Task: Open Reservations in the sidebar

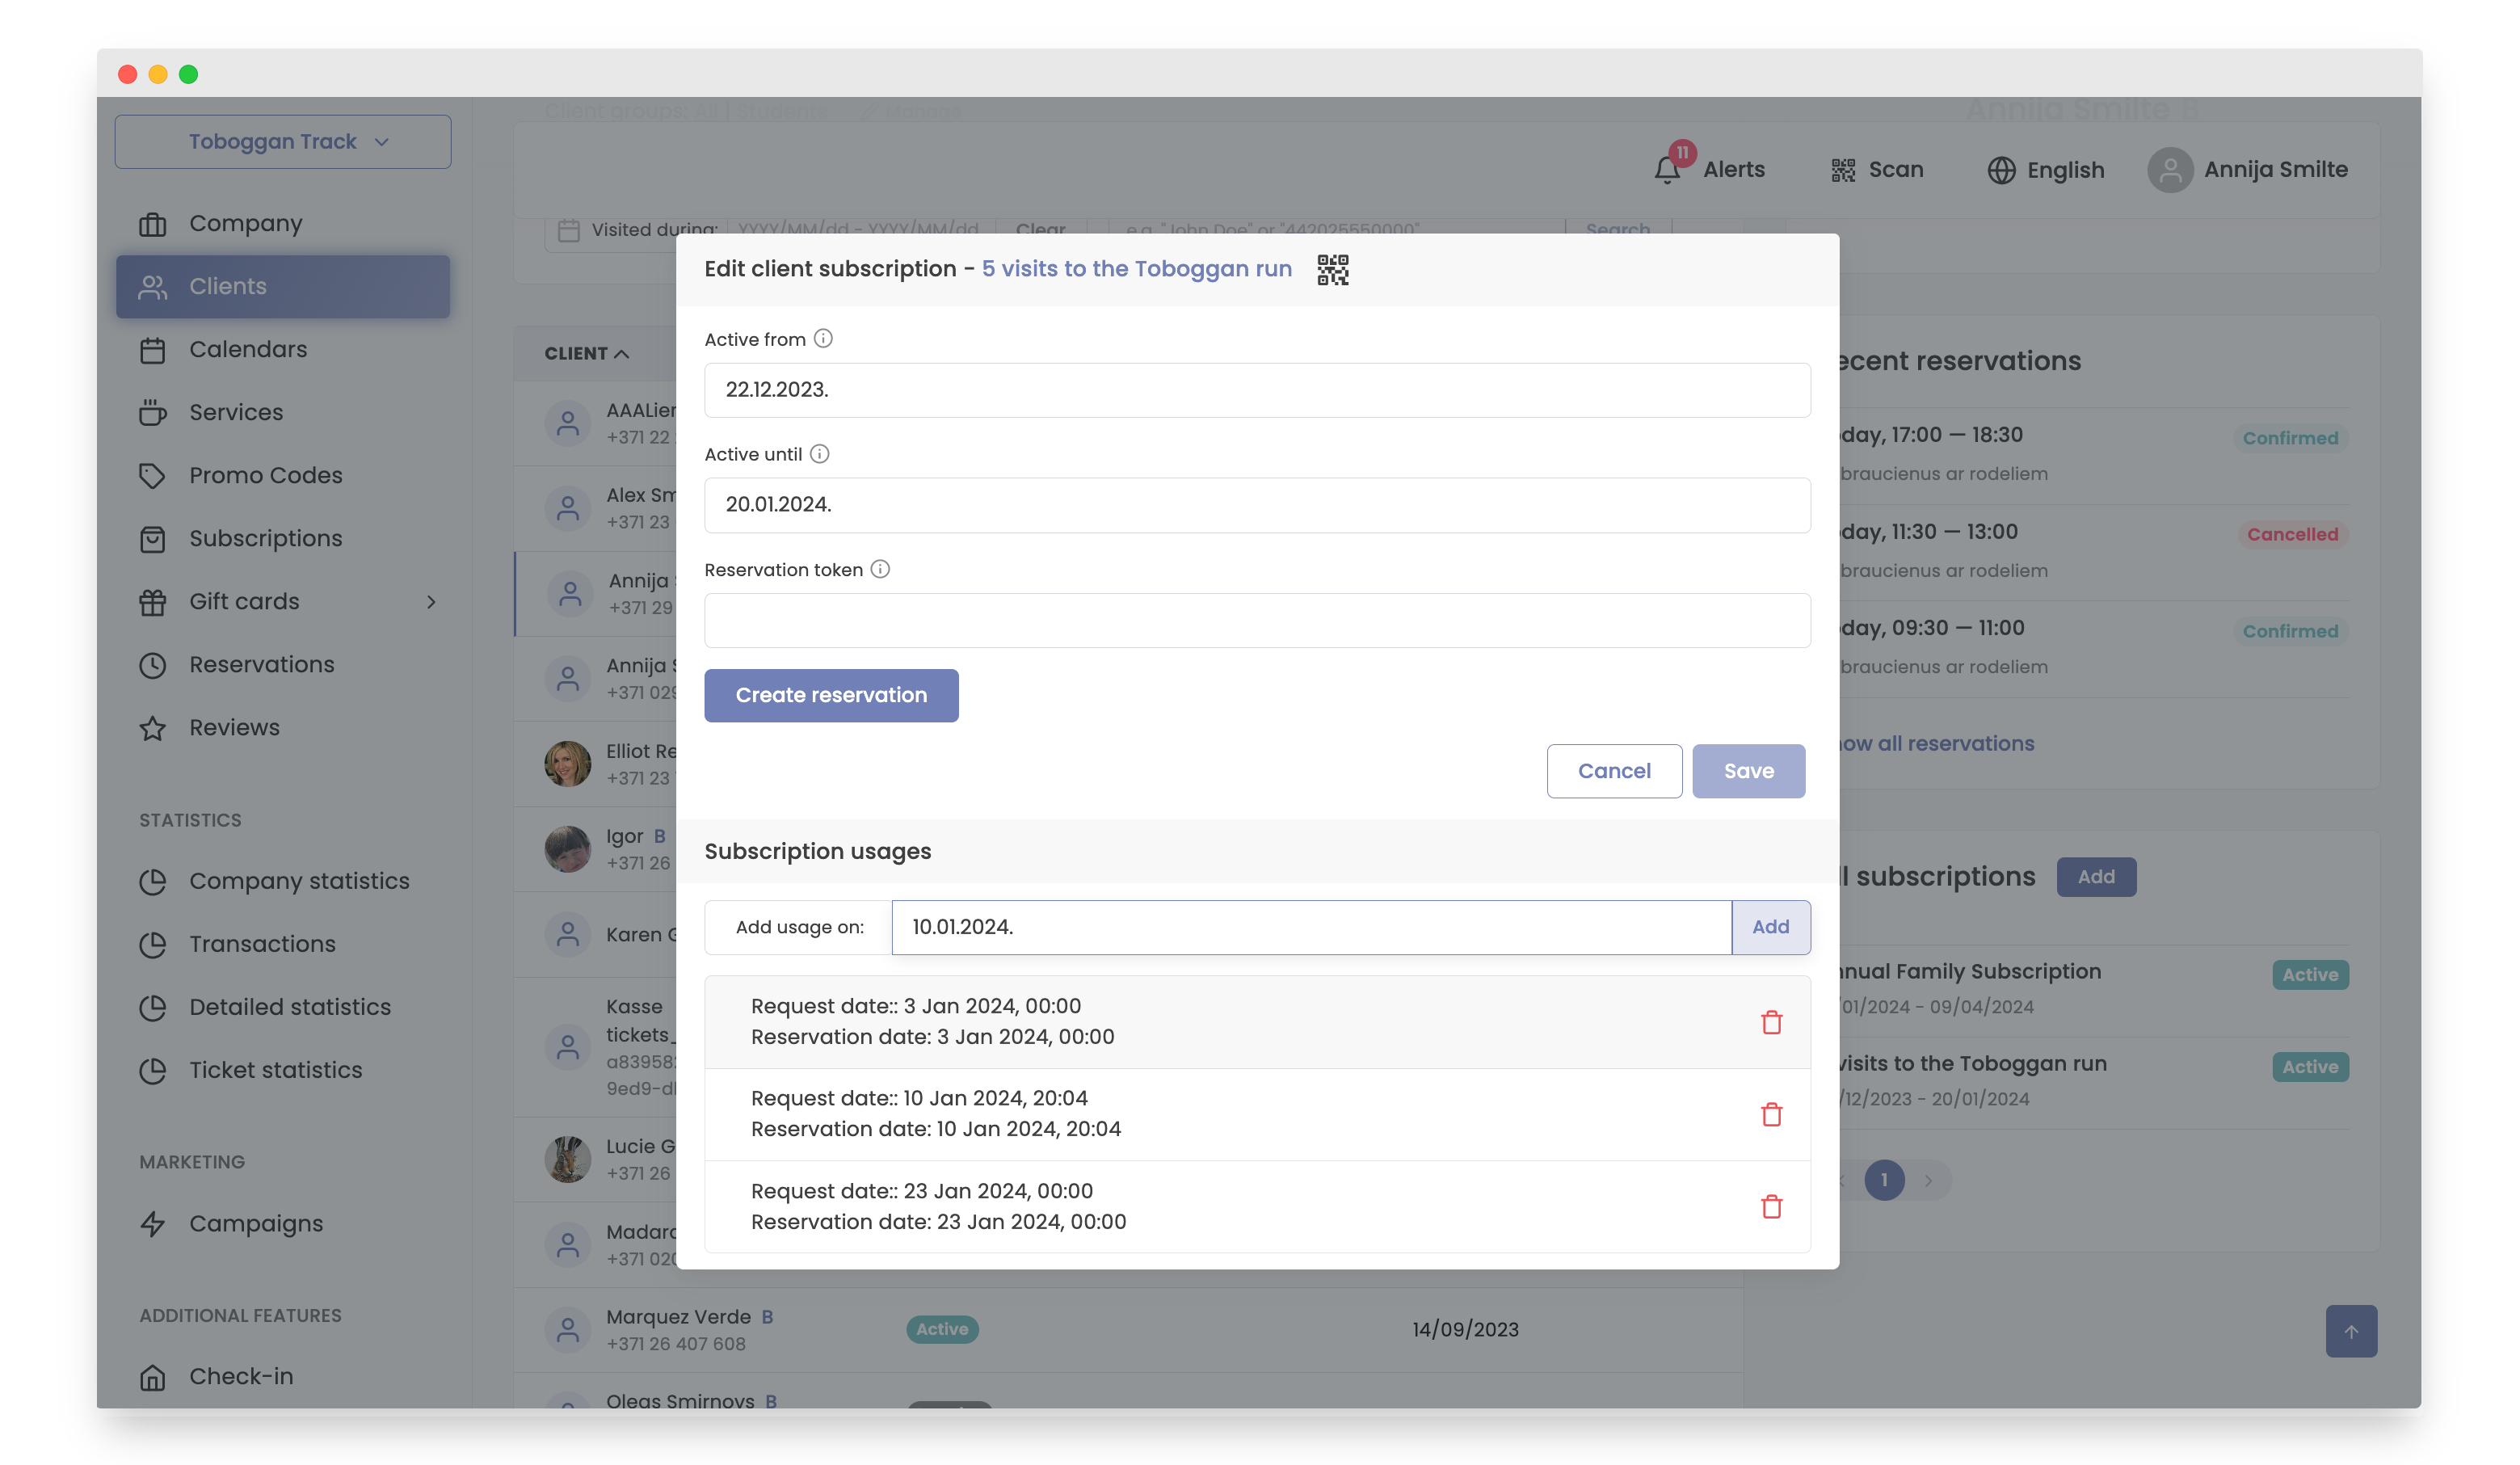Action: point(261,664)
